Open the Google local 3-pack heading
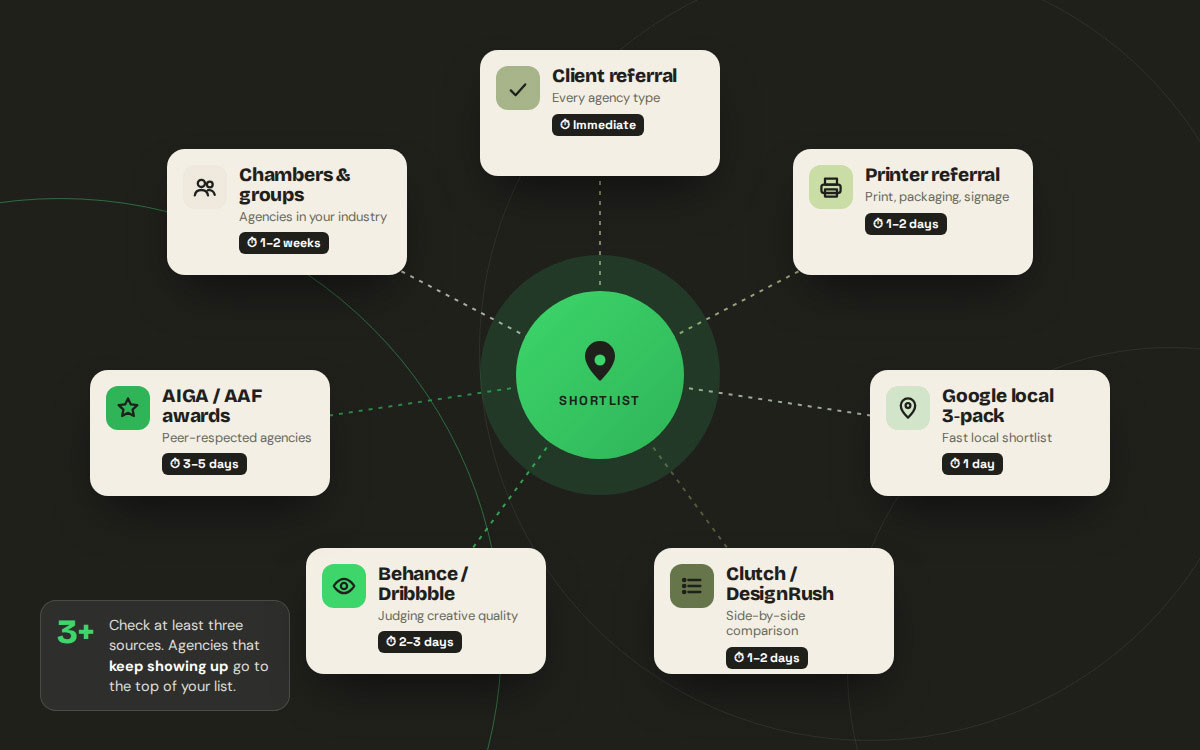Screen dimensions: 1200x750 [x=998, y=406]
